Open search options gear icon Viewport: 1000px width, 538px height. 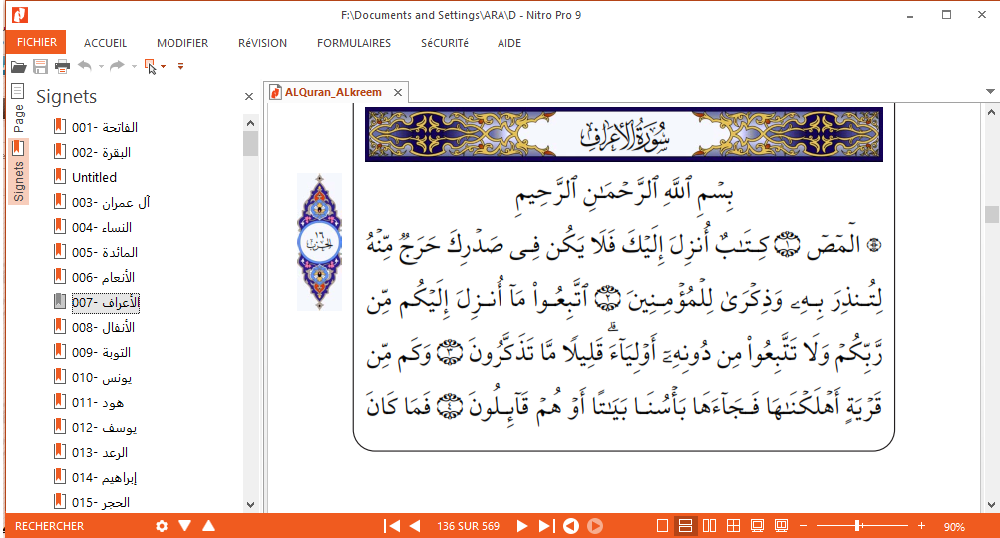[x=162, y=526]
